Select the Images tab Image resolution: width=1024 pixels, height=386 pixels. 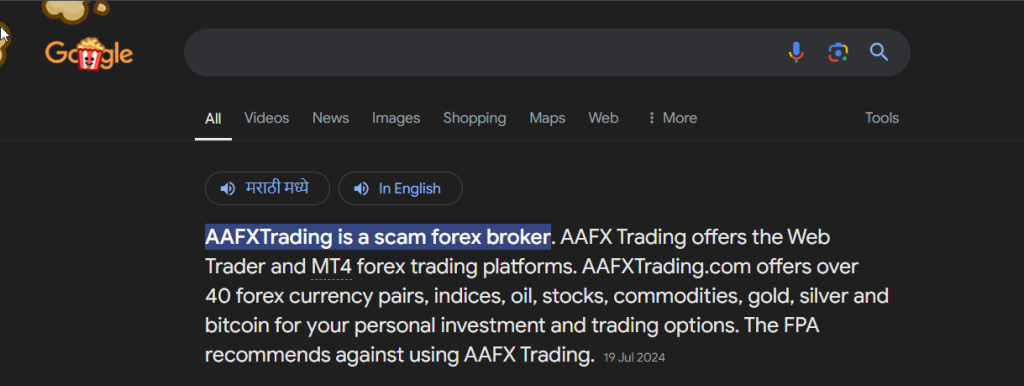click(x=396, y=118)
